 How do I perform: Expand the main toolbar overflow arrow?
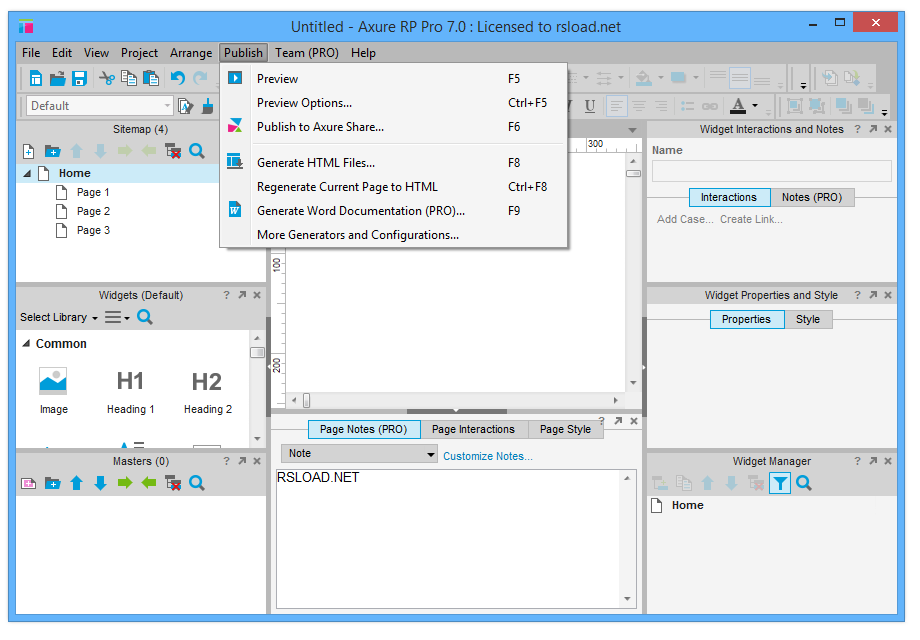pyautogui.click(x=803, y=86)
